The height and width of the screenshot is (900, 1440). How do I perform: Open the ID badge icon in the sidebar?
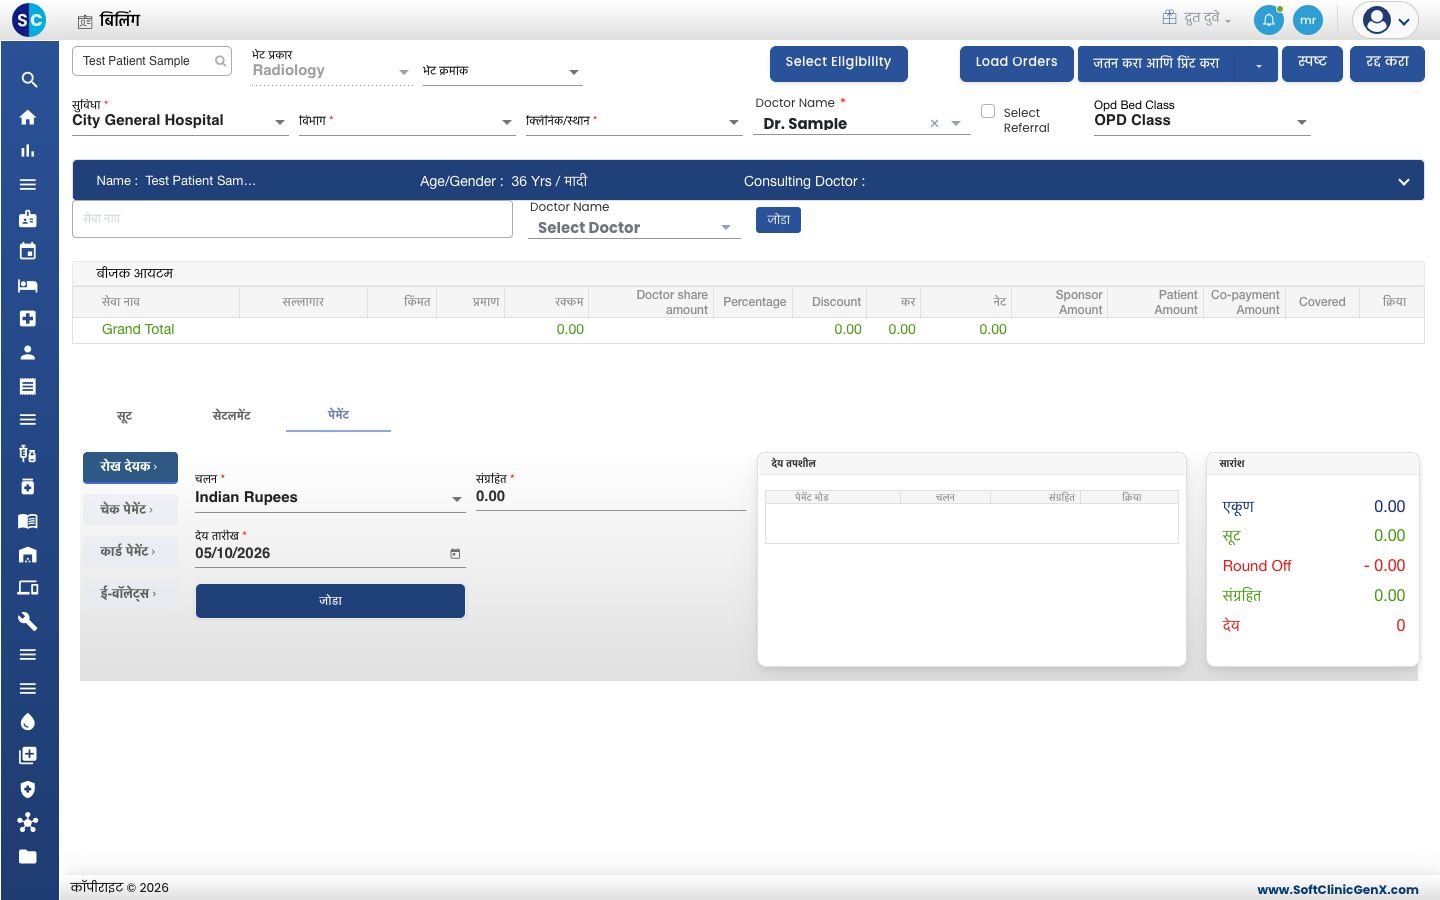tap(28, 218)
